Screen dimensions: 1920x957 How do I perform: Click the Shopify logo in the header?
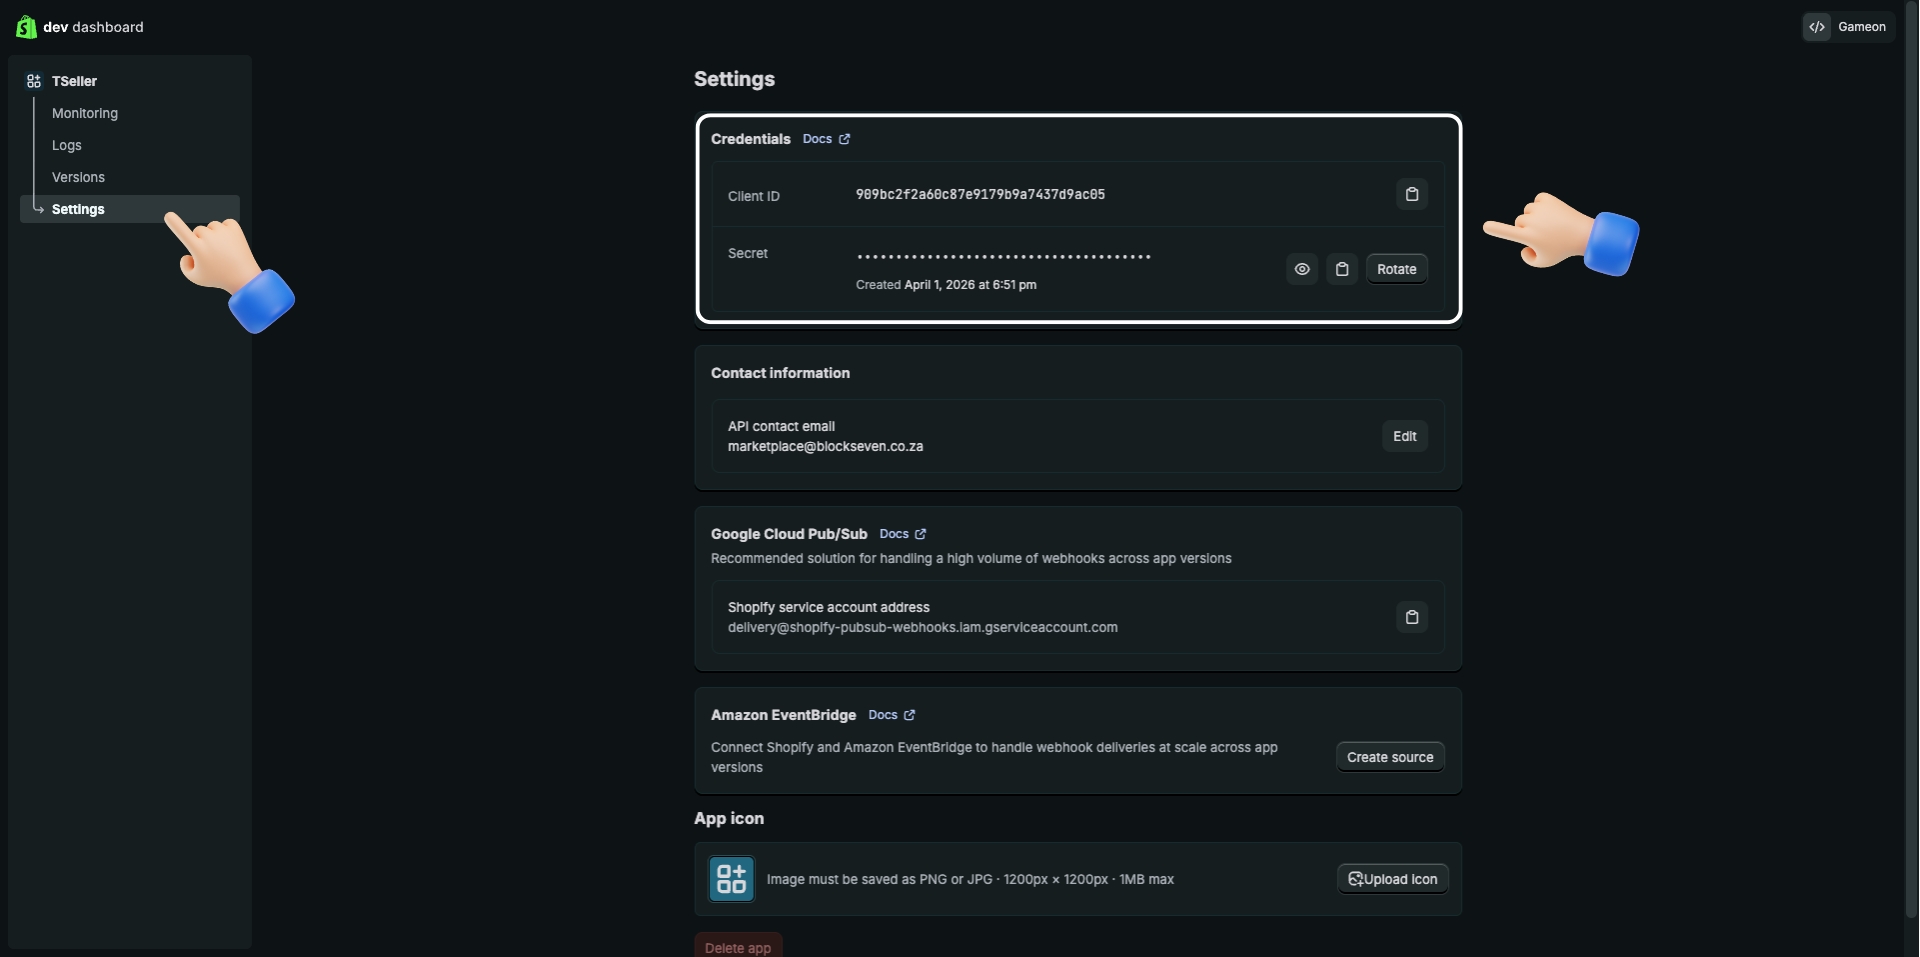click(26, 27)
